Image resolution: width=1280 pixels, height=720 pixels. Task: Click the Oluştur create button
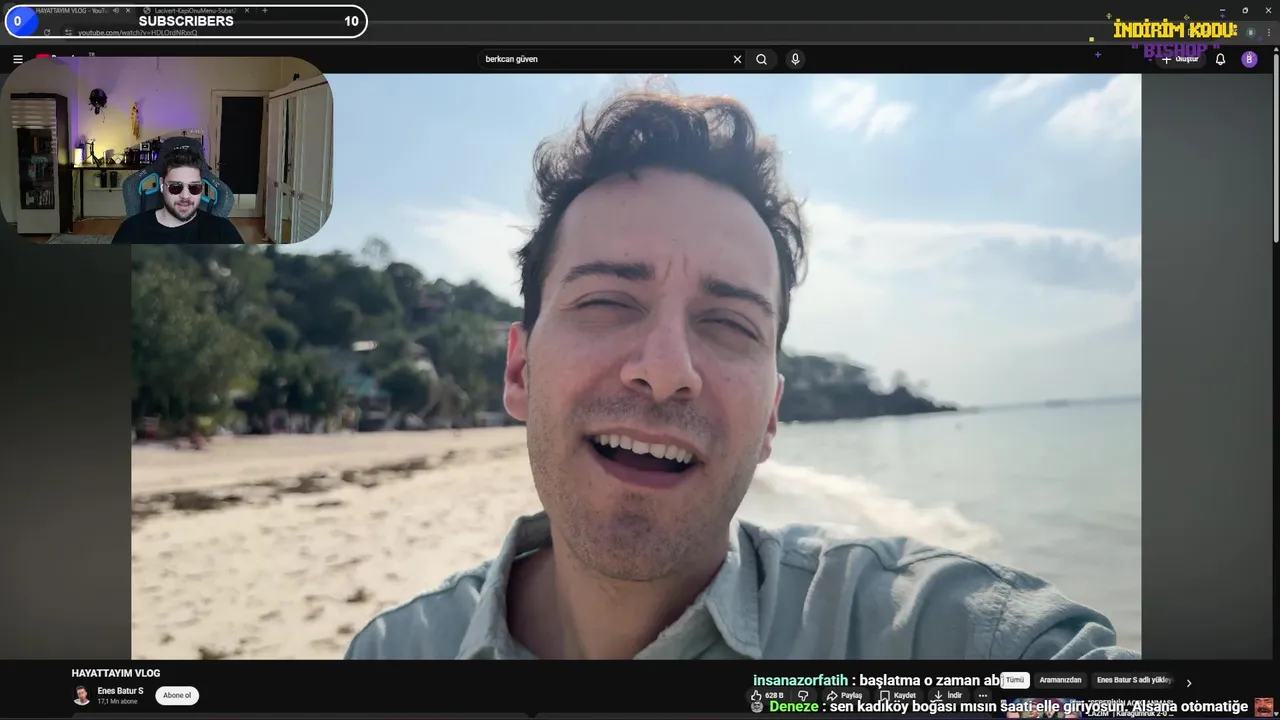coord(1180,59)
